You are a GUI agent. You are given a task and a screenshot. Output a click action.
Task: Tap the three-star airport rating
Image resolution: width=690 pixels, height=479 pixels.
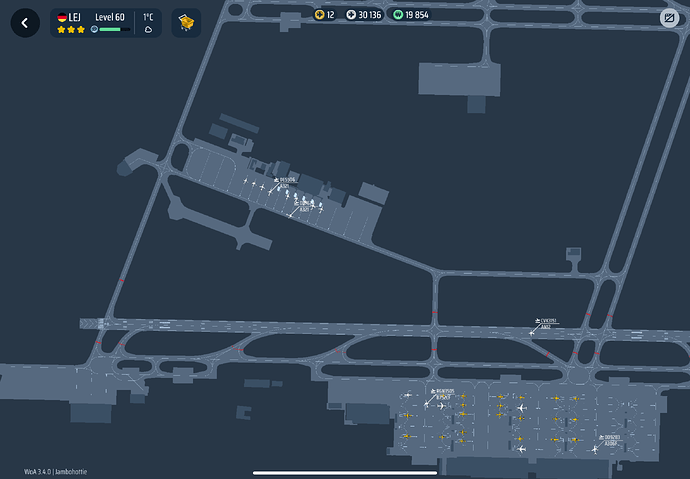[70, 30]
